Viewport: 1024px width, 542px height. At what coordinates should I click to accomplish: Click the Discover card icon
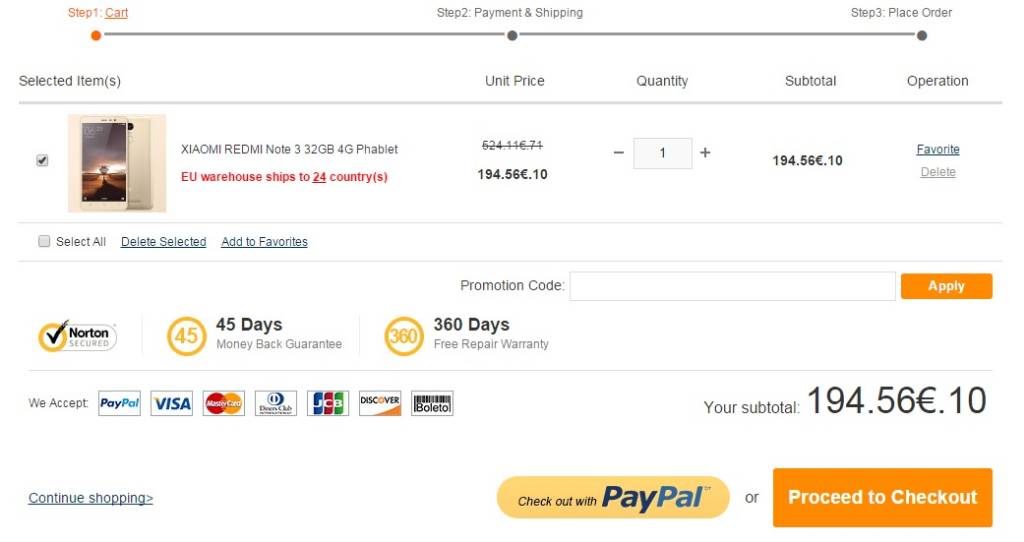coord(380,403)
